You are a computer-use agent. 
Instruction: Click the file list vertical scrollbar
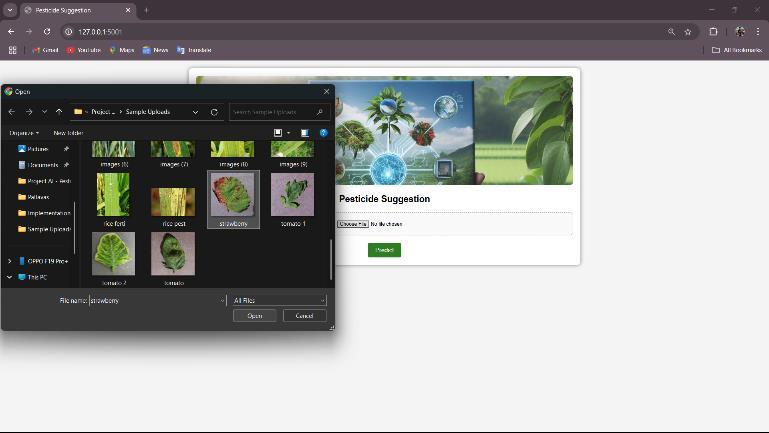[331, 259]
